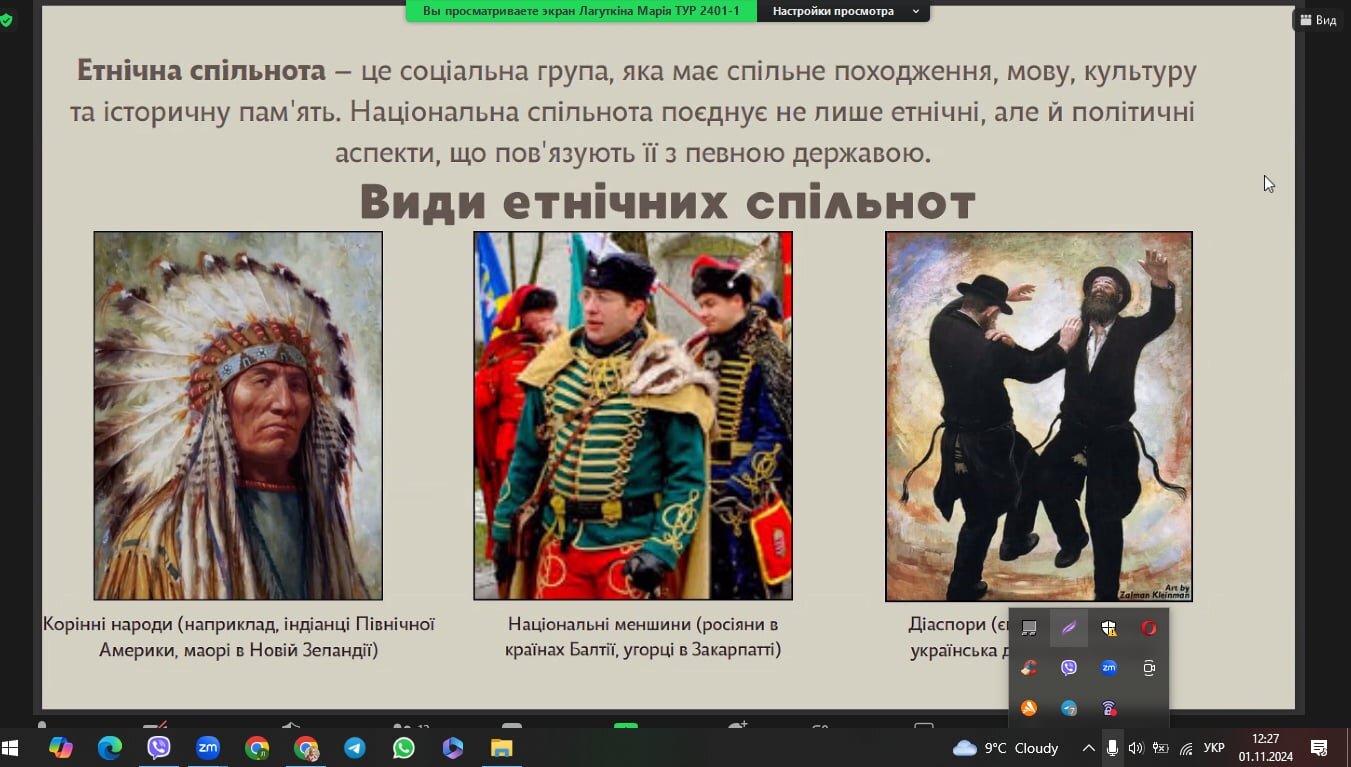Click the Native American portrait on slide

point(238,415)
